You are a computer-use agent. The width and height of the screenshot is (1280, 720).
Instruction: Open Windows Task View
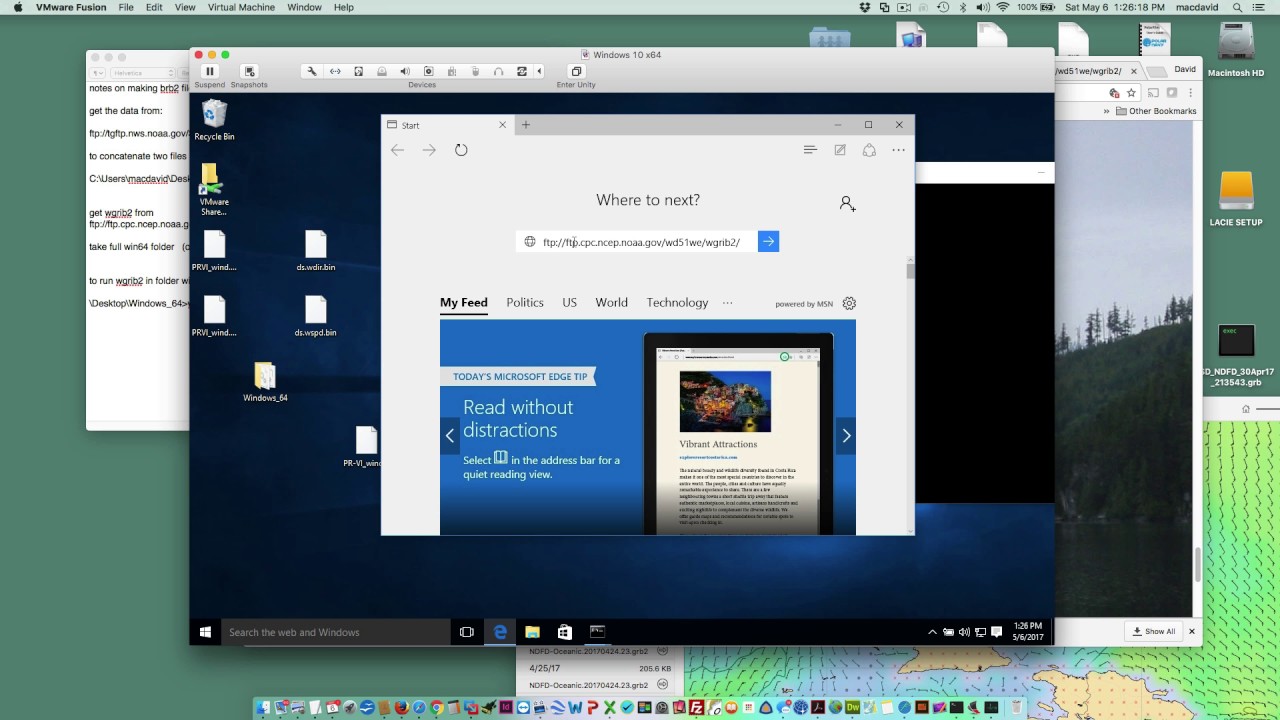466,632
